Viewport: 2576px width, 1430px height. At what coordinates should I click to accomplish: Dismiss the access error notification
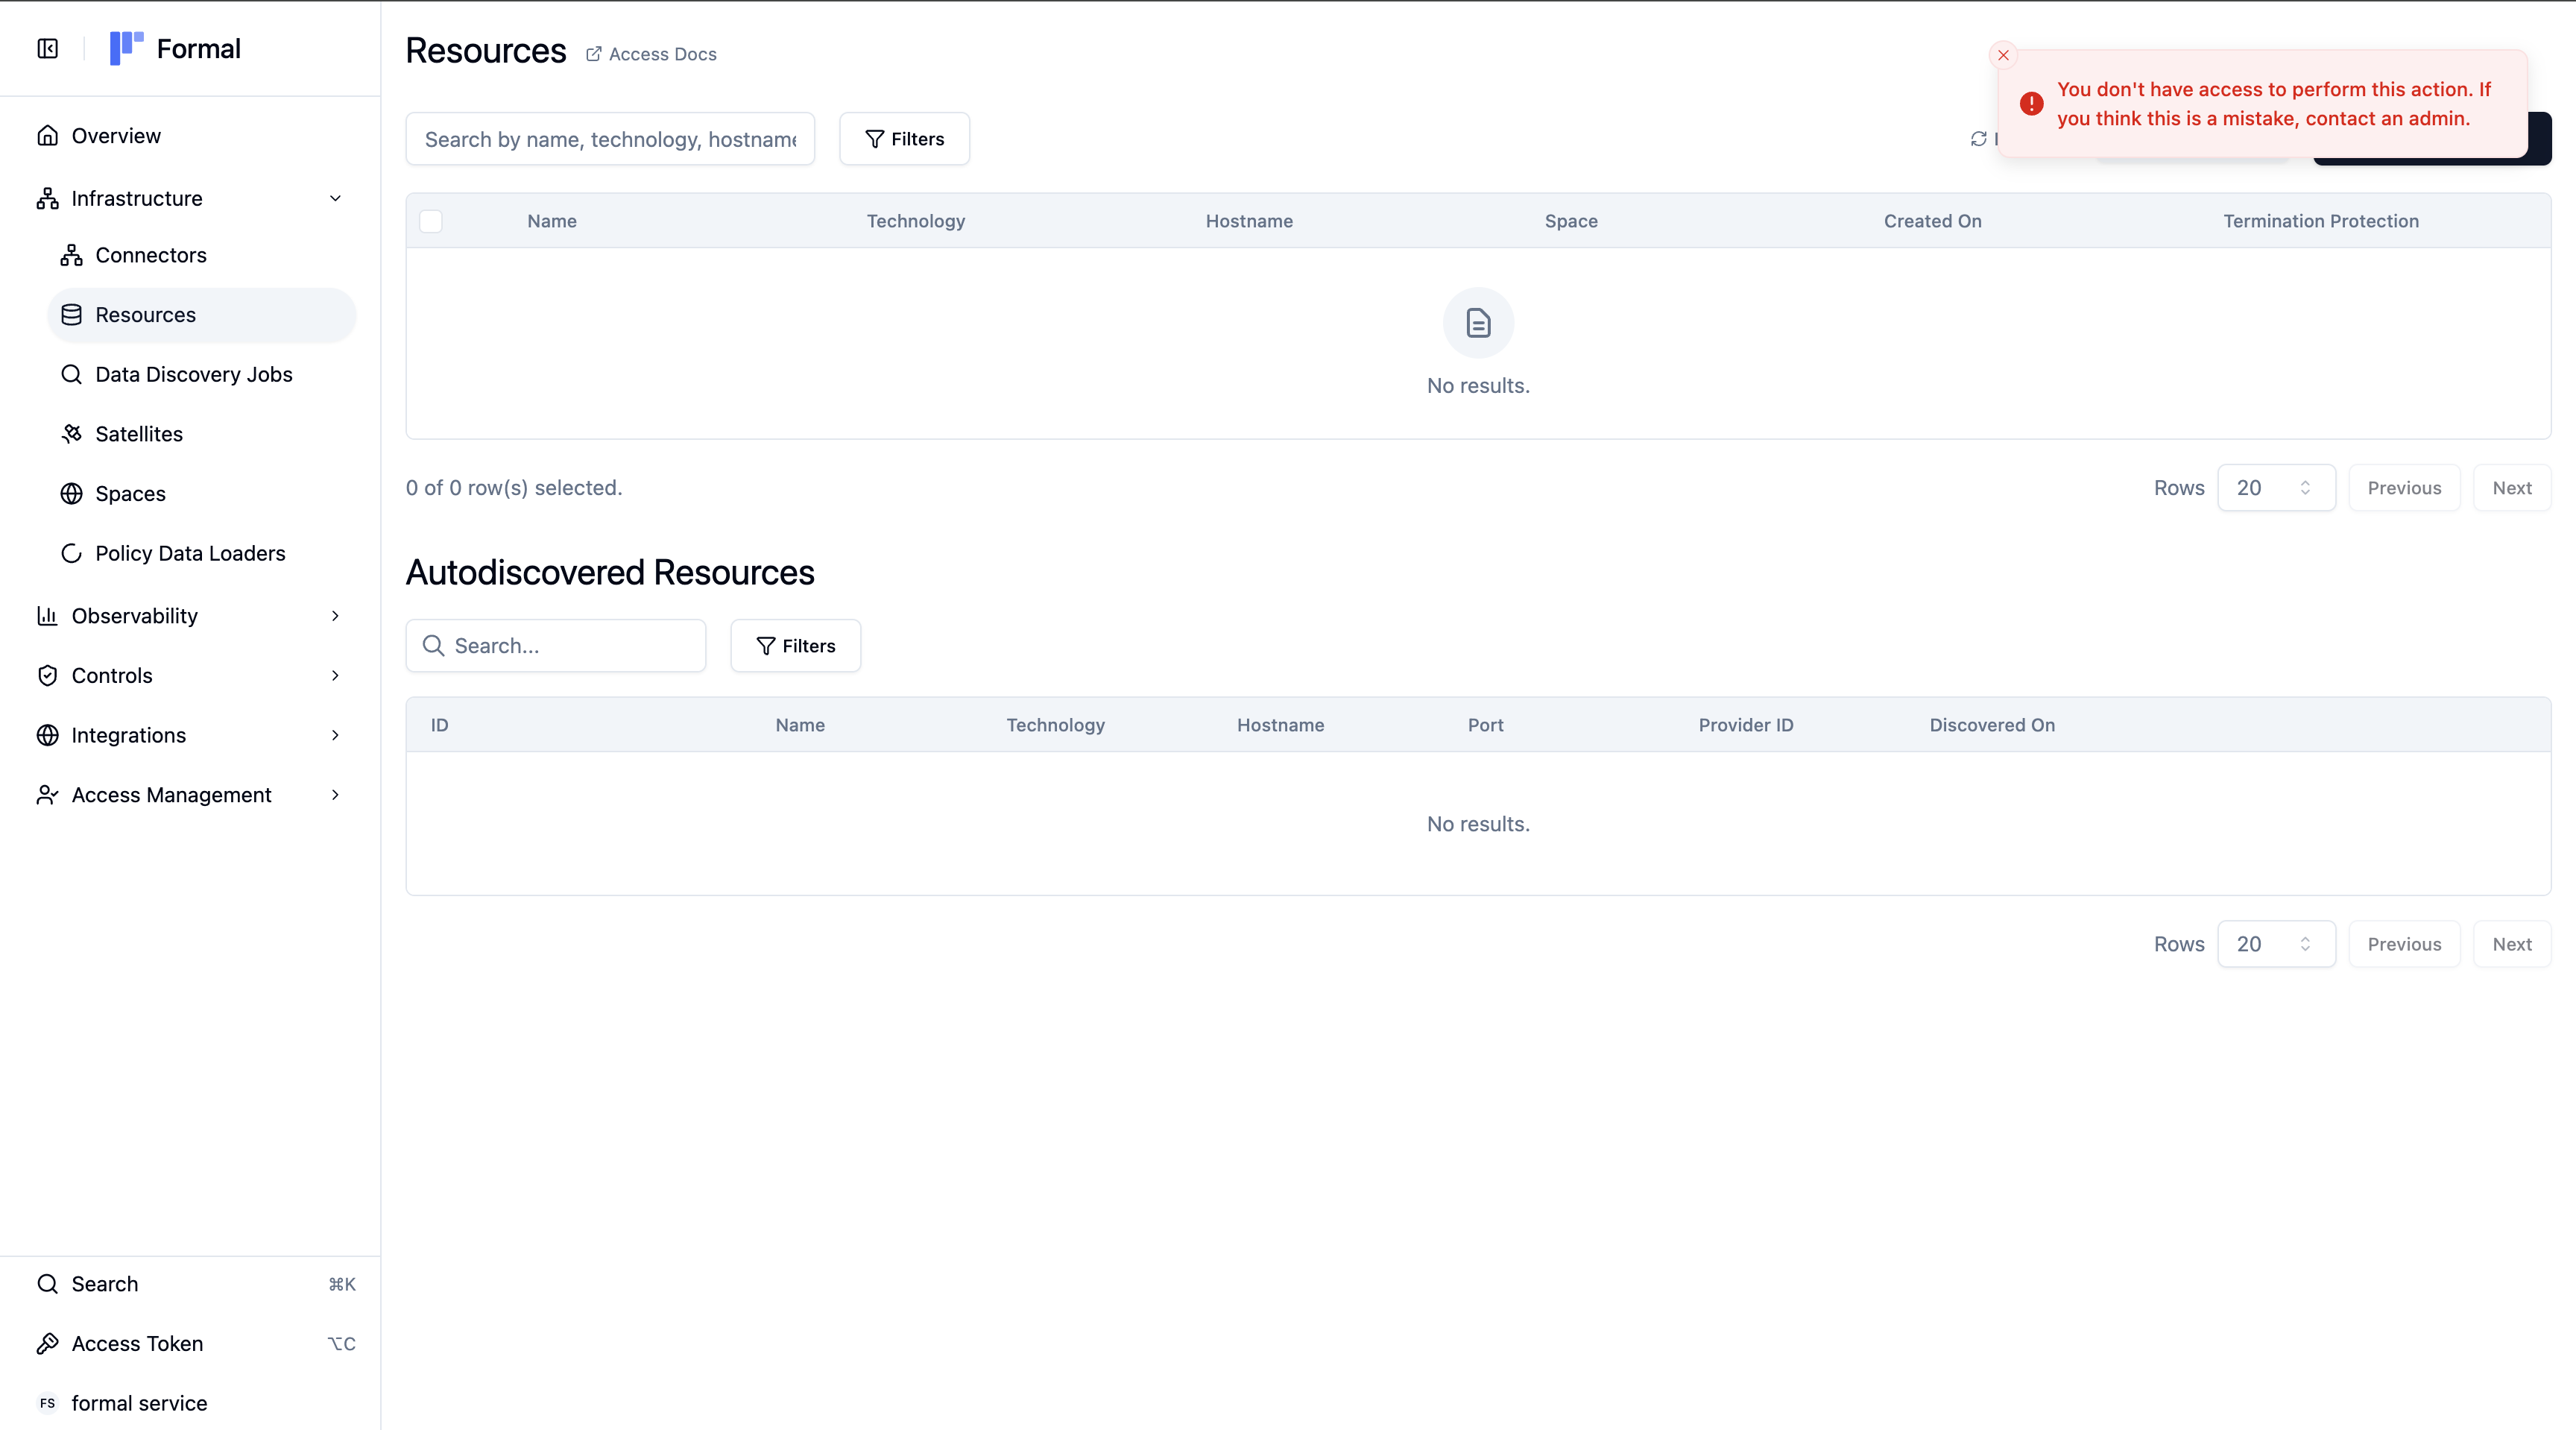pyautogui.click(x=2003, y=55)
